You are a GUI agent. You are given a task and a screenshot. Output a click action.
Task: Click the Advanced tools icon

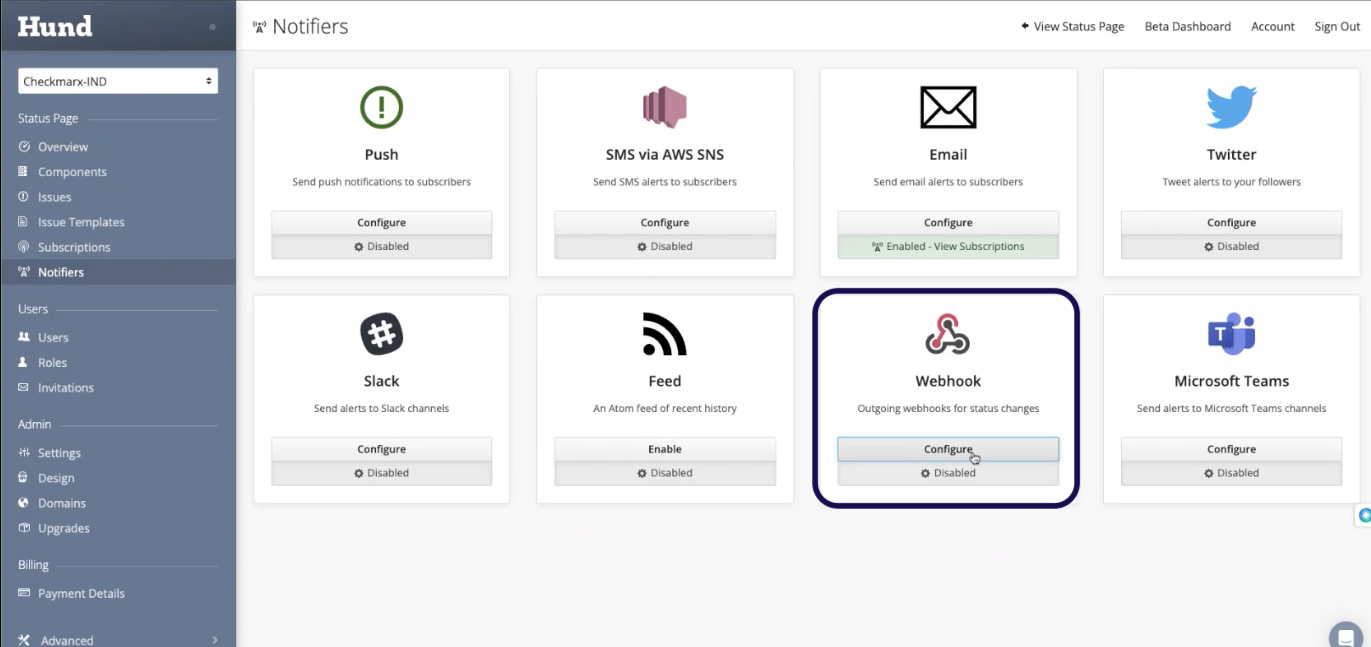tap(24, 640)
